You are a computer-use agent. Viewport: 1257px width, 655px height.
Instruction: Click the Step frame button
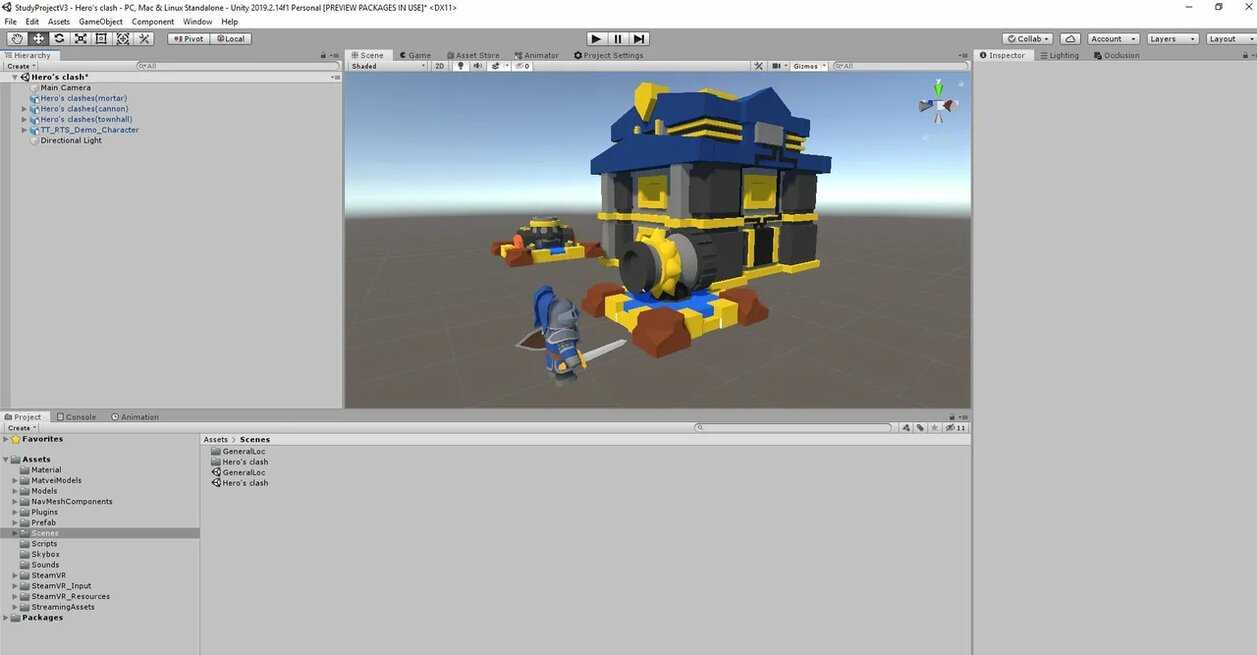coord(639,39)
